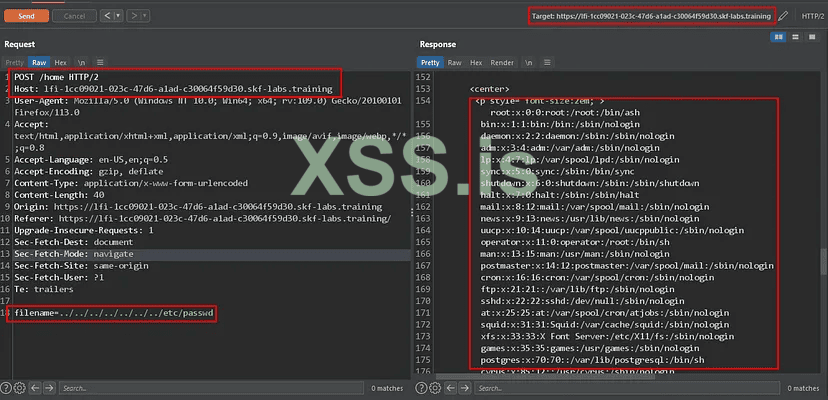Open help icon below Response panel
This screenshot has height=400, width=828.
[421, 388]
